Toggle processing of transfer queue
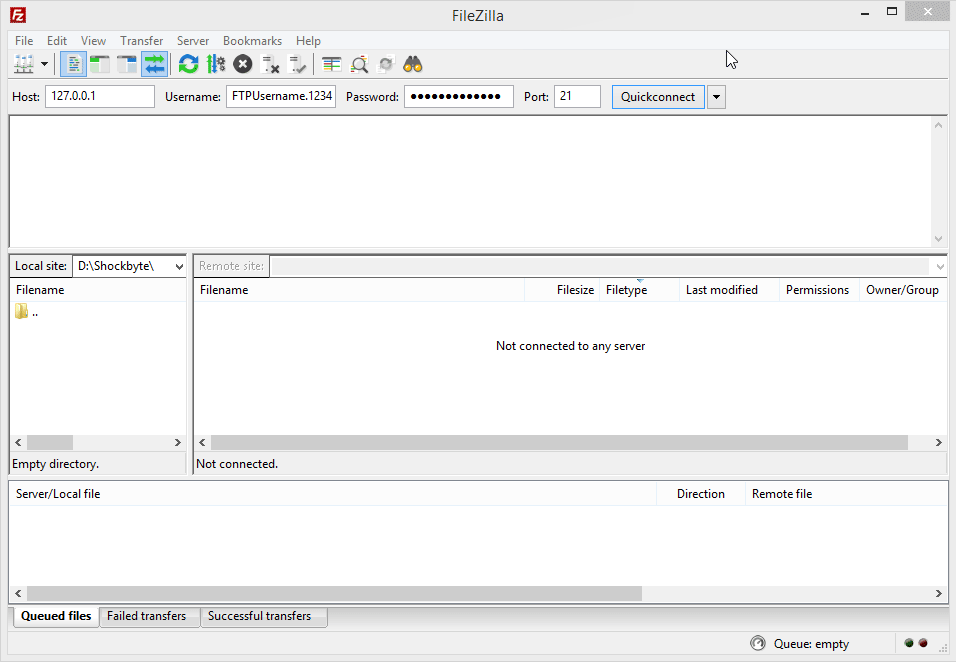Image resolution: width=956 pixels, height=662 pixels. pos(216,64)
